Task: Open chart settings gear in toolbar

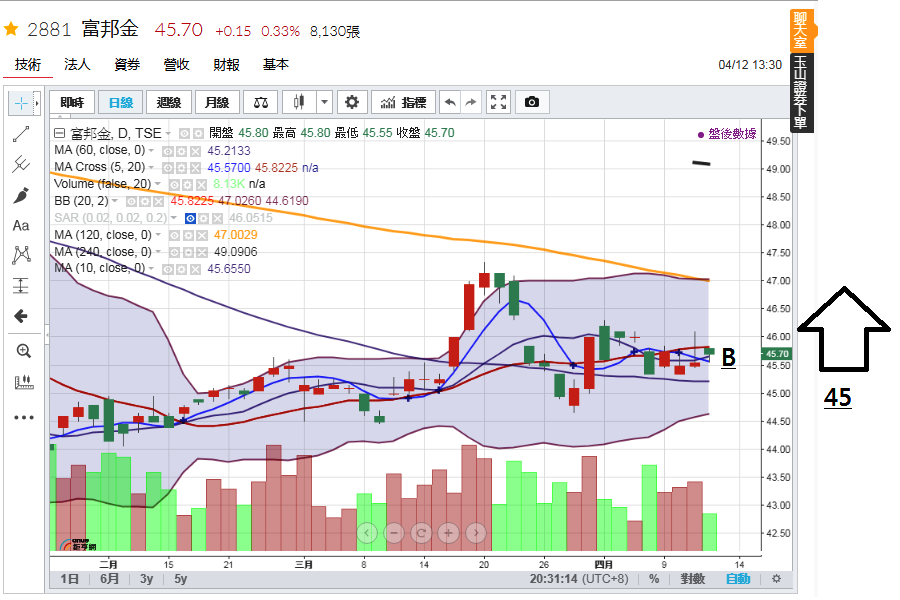Action: (352, 103)
